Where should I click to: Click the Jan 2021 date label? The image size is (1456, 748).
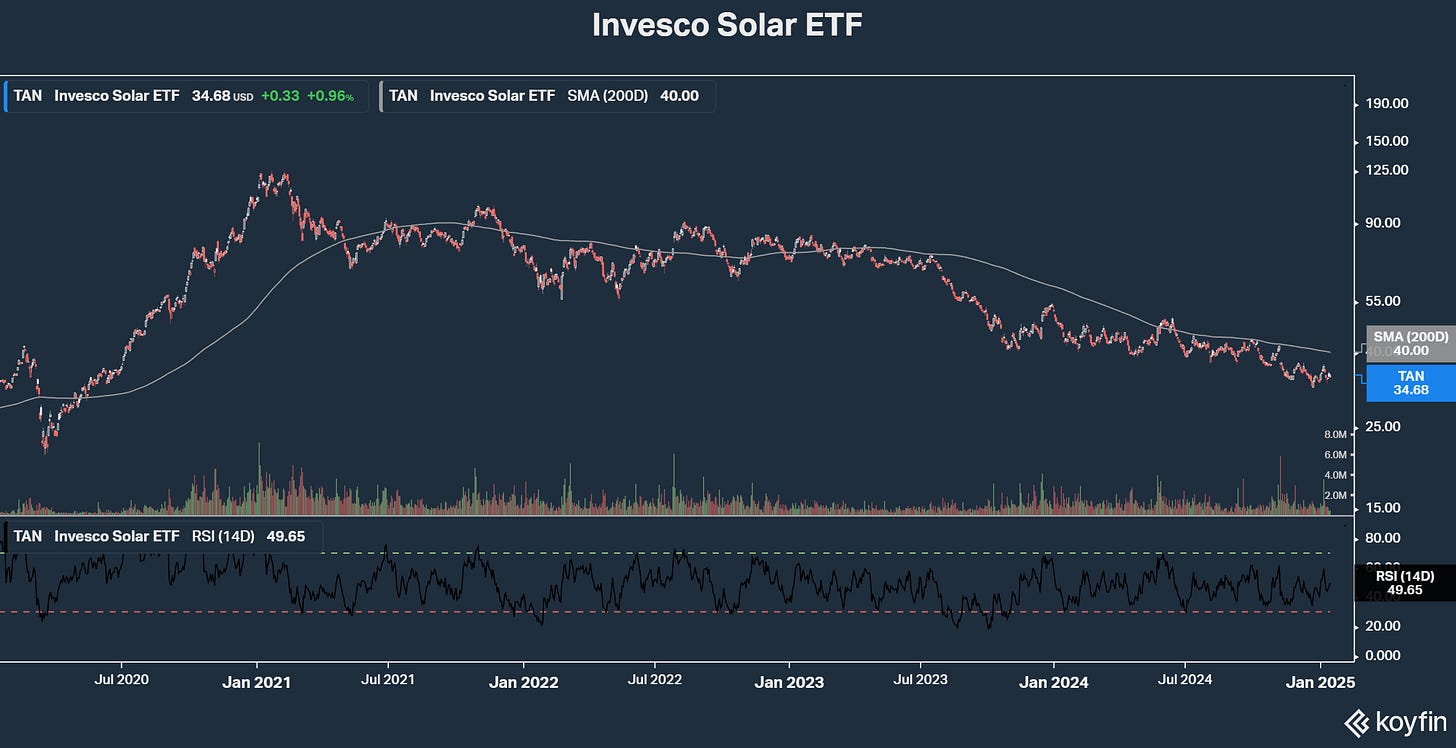[257, 683]
